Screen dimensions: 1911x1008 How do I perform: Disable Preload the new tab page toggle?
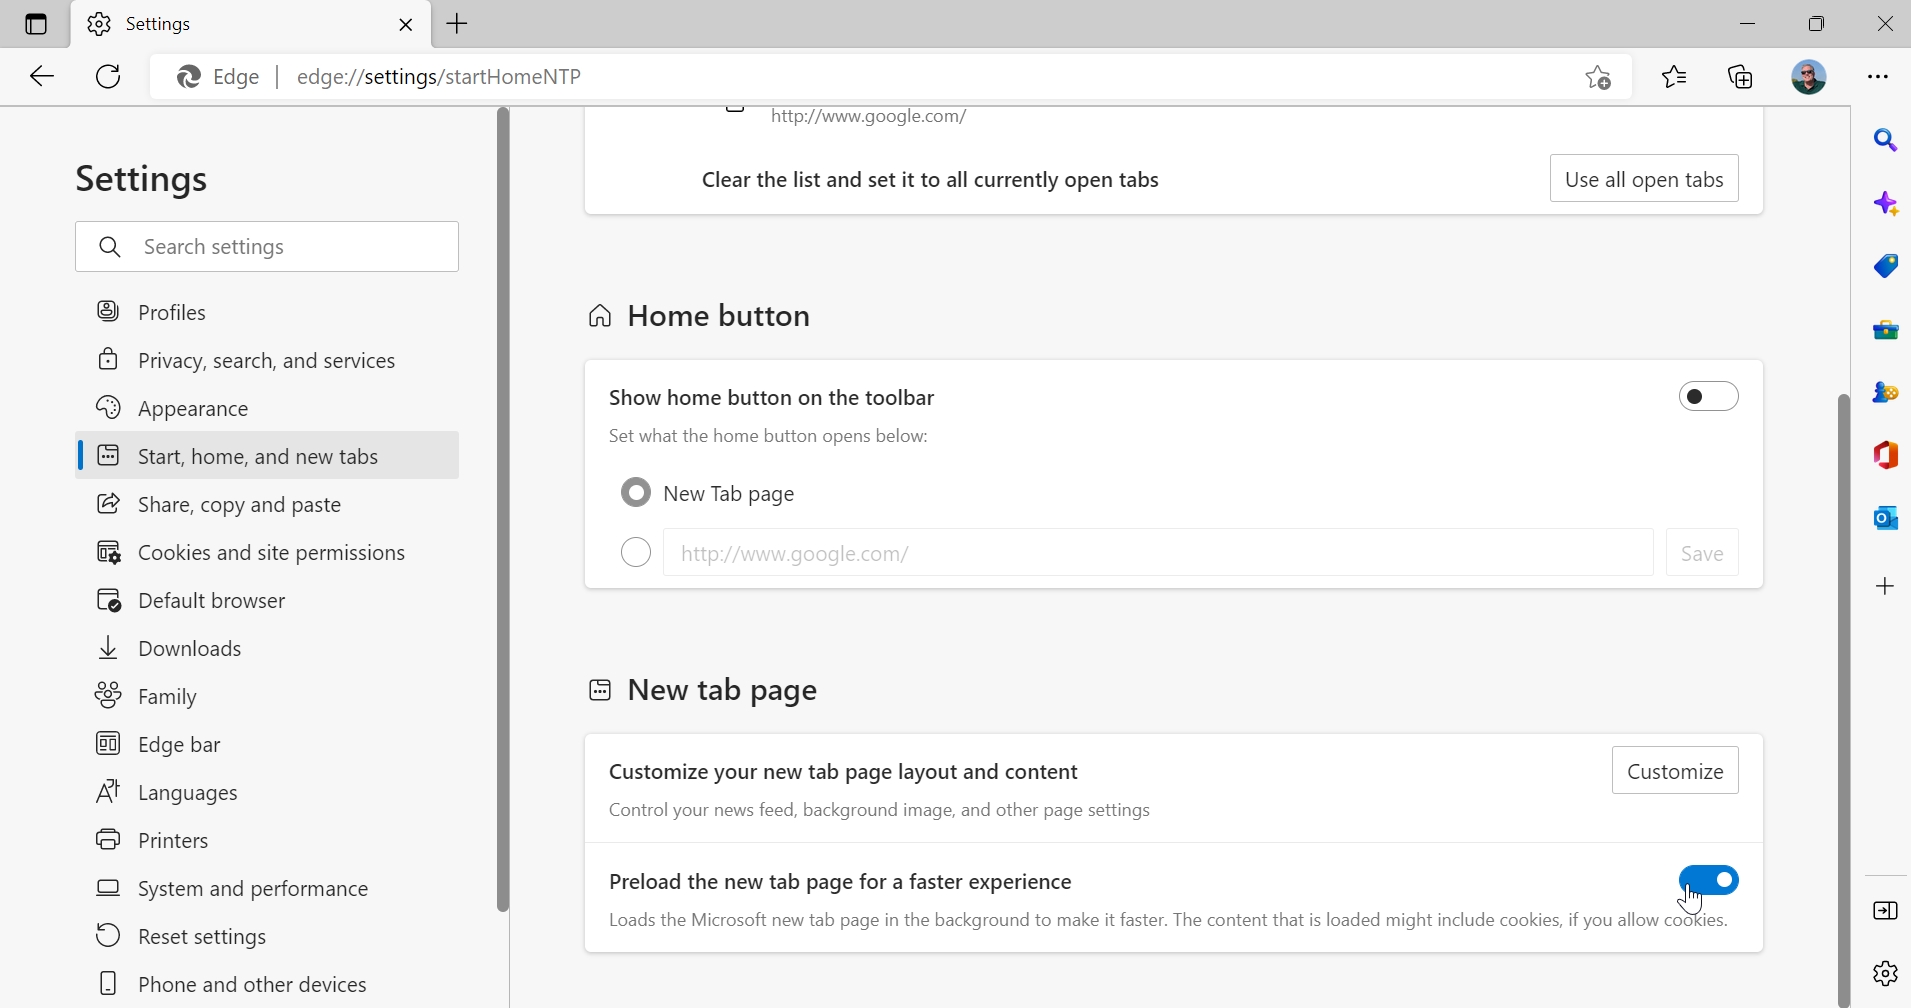click(x=1708, y=880)
